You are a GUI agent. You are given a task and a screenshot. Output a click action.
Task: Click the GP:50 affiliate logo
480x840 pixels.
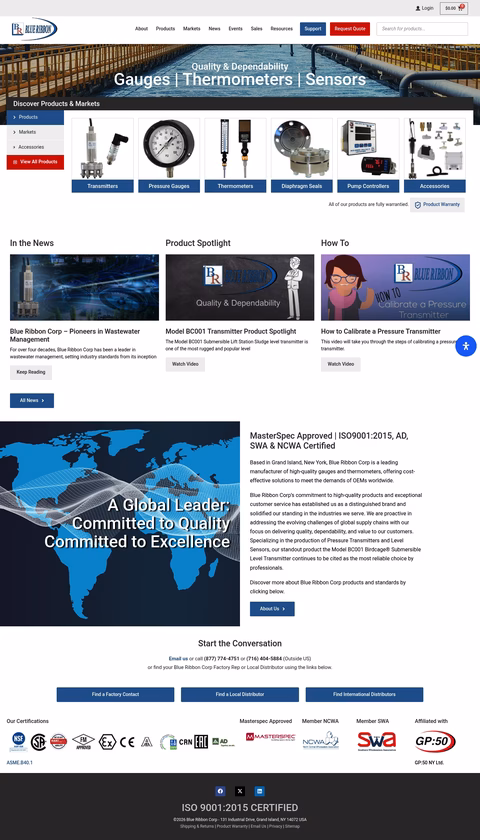435,741
